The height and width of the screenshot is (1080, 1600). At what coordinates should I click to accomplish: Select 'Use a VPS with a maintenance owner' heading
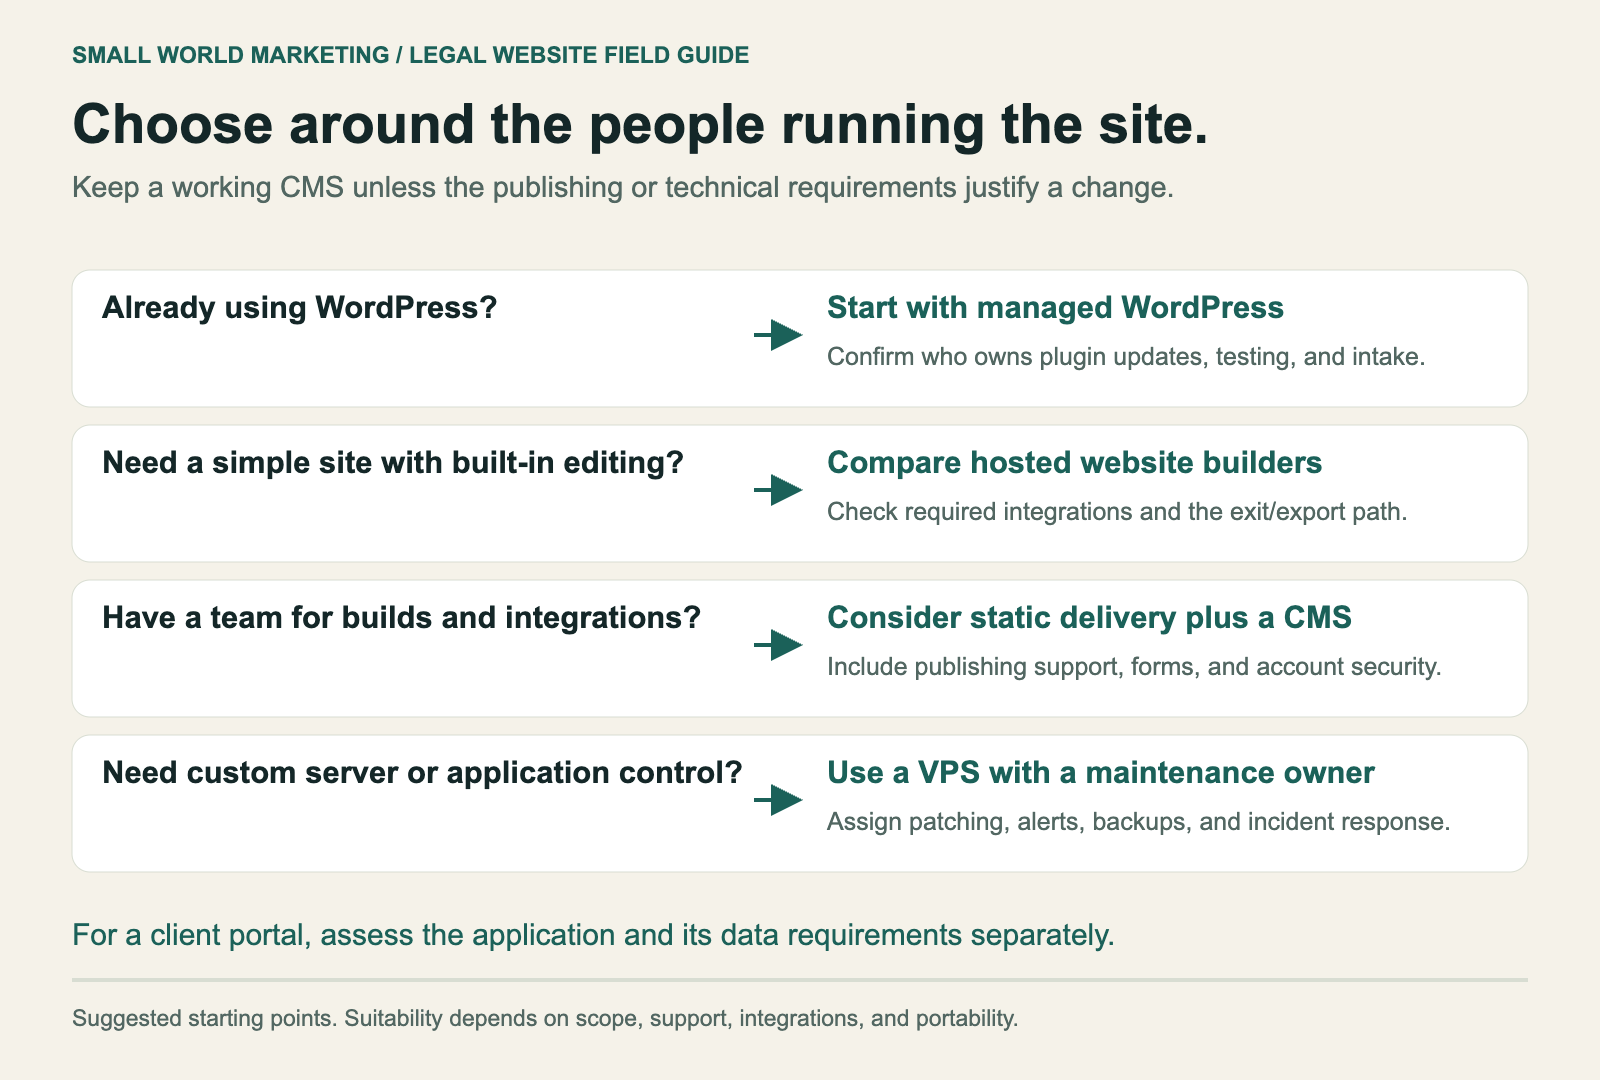pos(1100,772)
